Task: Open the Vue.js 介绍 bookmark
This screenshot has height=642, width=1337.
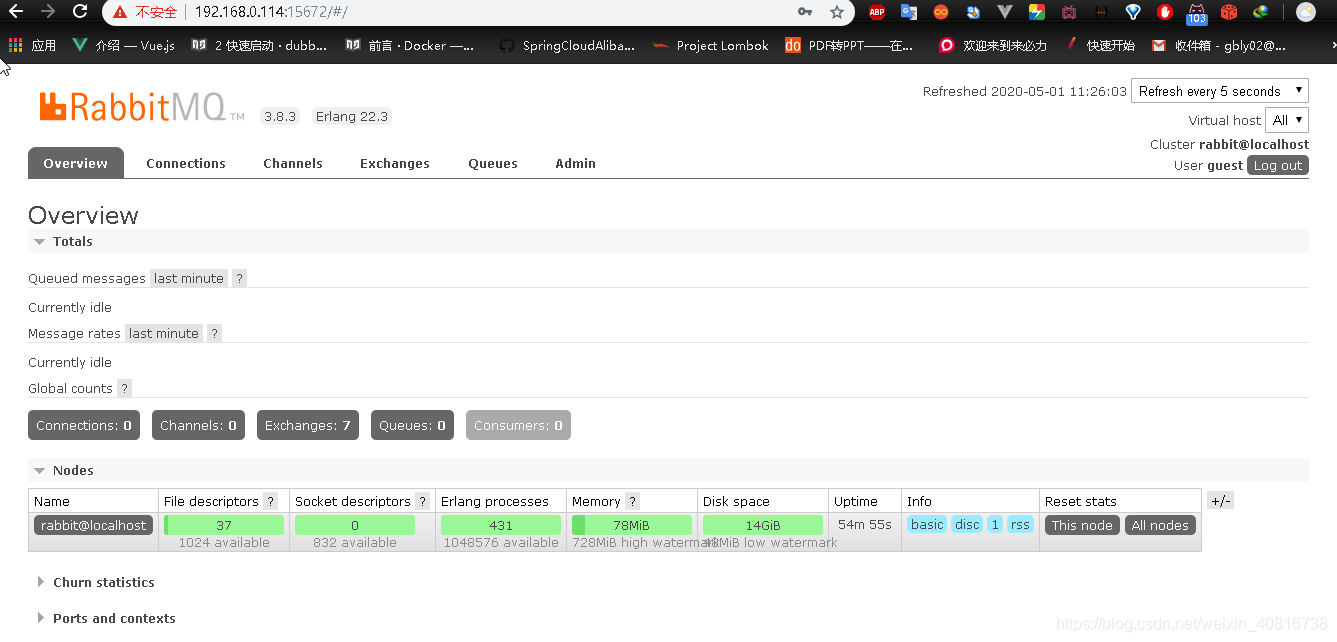Action: tap(124, 45)
